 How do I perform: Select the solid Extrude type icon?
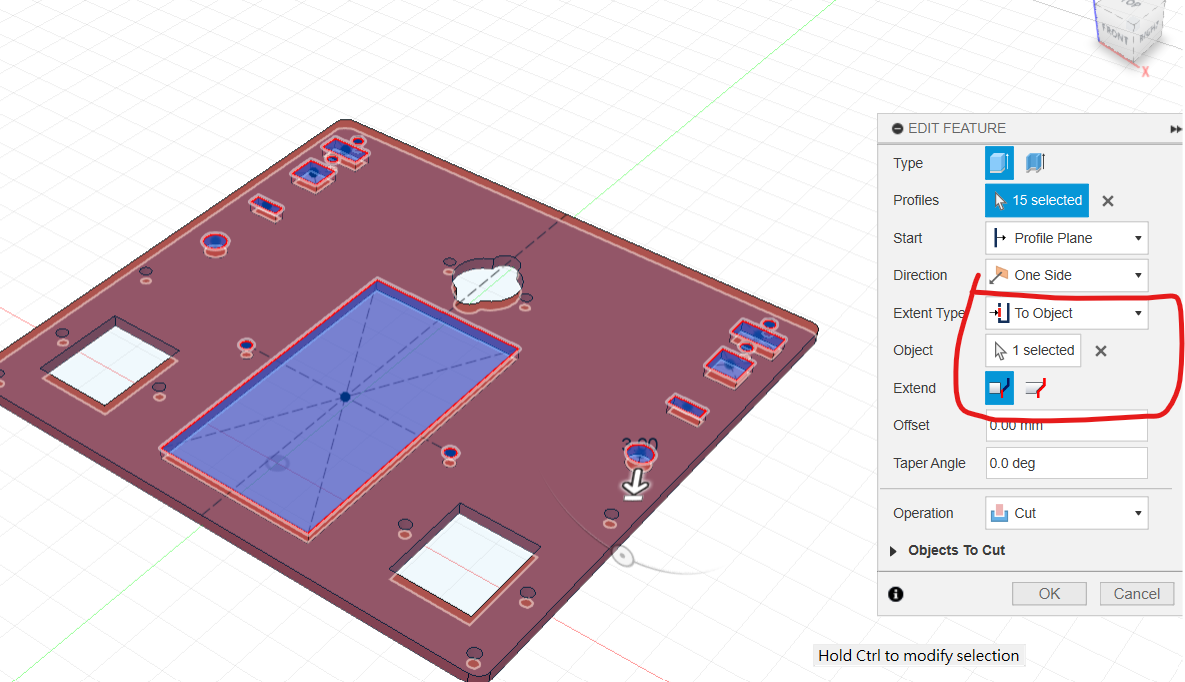coord(999,163)
